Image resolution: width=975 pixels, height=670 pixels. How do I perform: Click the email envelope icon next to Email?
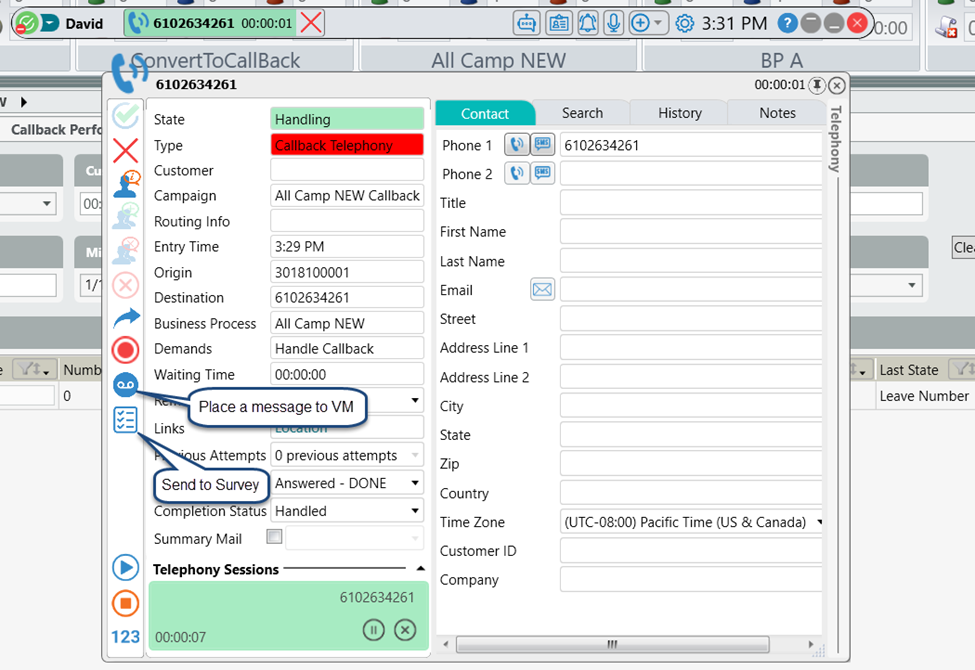(542, 290)
